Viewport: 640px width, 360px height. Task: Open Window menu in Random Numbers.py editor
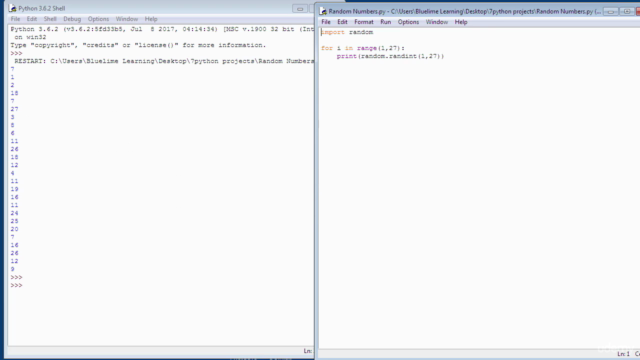[x=437, y=22]
